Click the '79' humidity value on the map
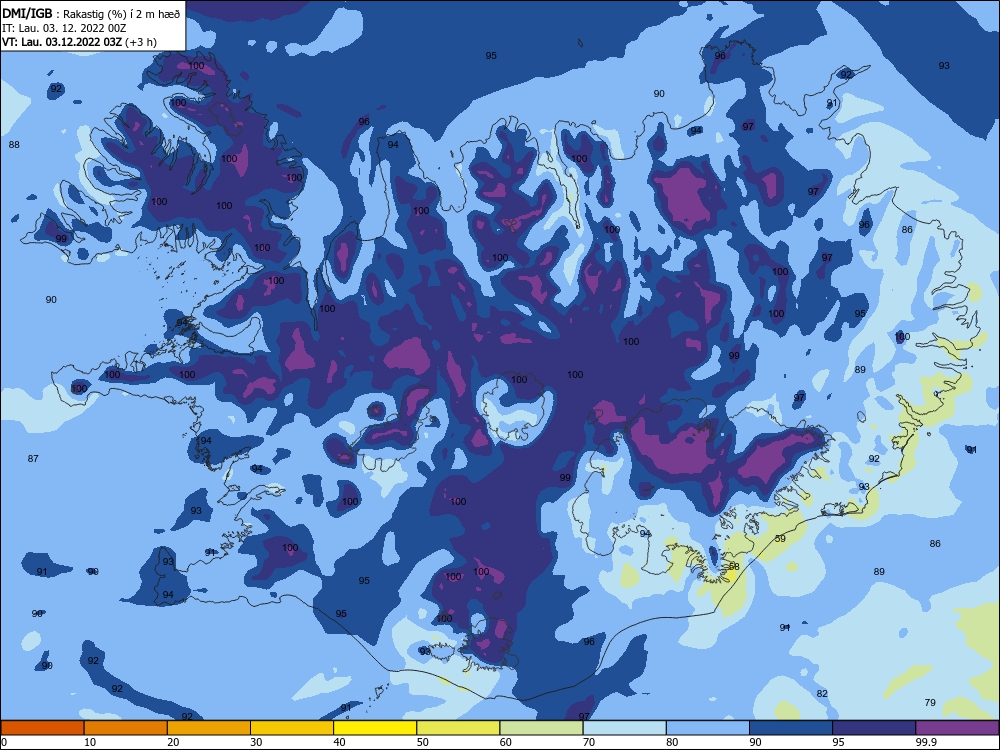 [930, 703]
